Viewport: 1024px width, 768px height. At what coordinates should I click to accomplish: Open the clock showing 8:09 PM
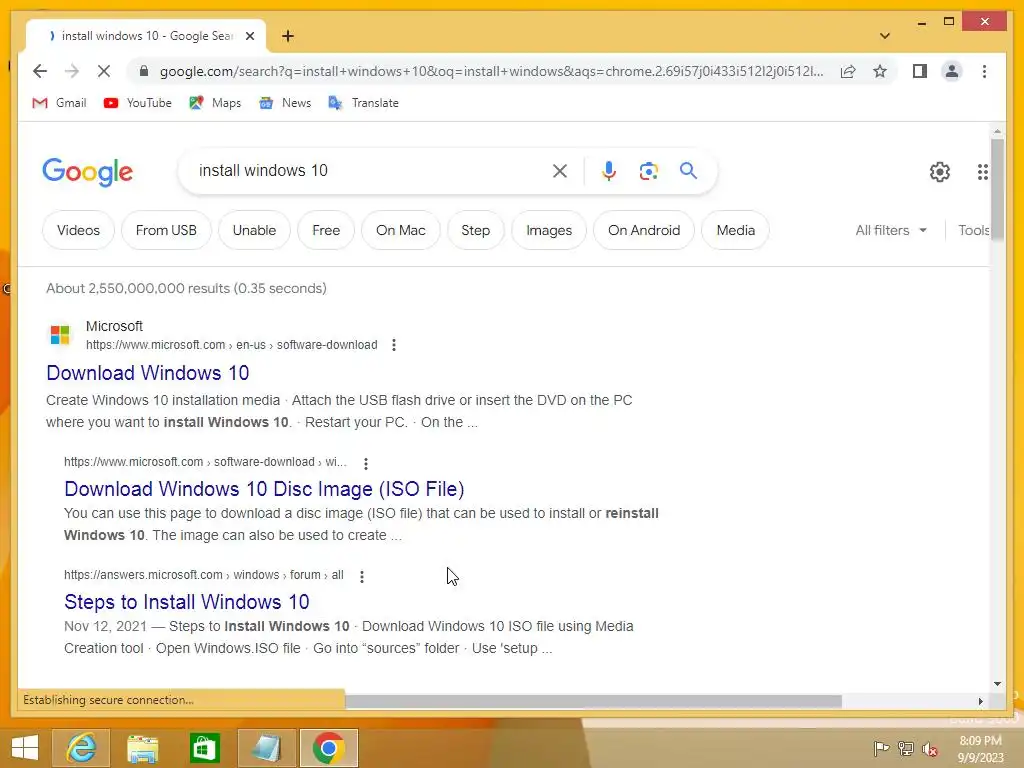coord(980,749)
